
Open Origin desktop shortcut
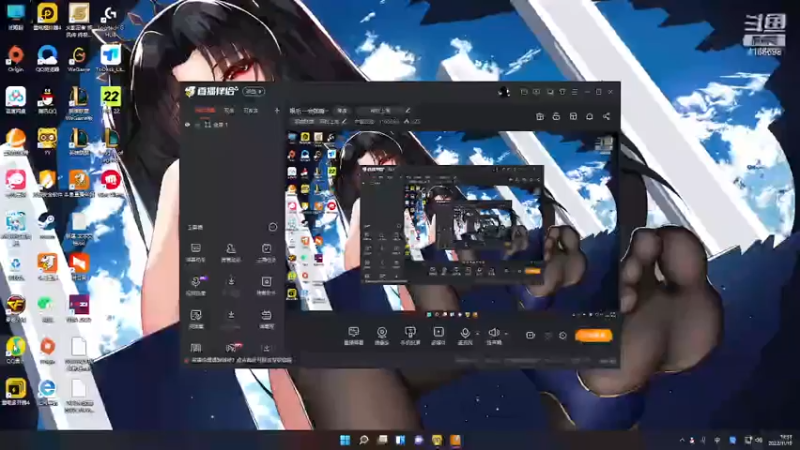coord(15,58)
